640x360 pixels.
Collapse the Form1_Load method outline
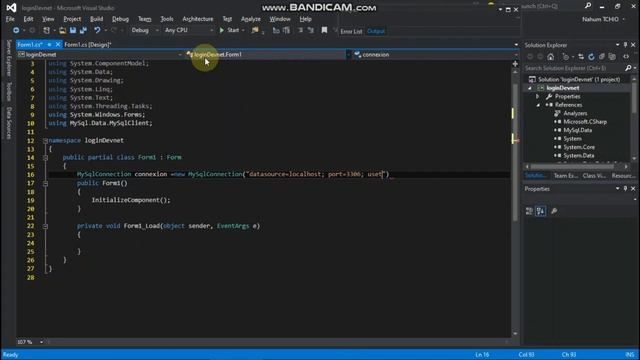(45, 226)
